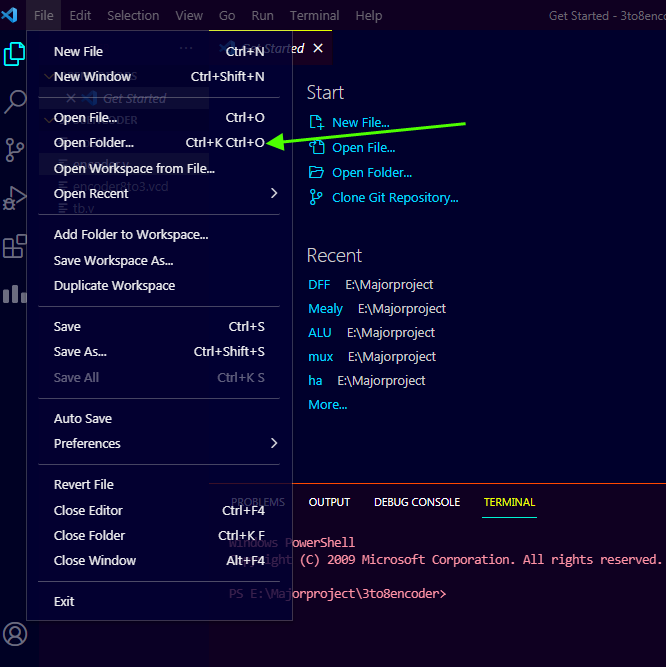Image resolution: width=666 pixels, height=667 pixels.
Task: Open recent project ha
Action: click(315, 380)
